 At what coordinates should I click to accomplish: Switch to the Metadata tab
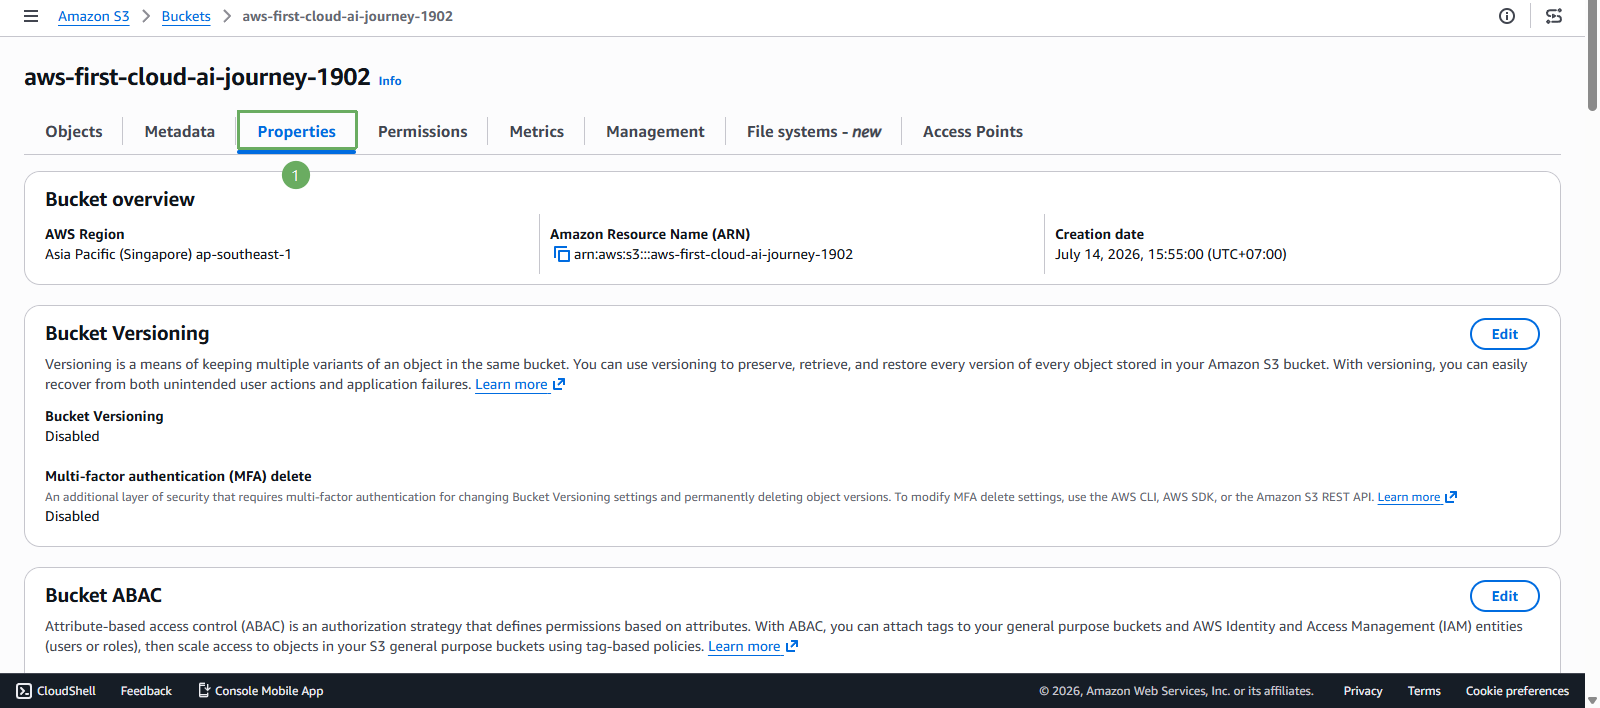180,131
